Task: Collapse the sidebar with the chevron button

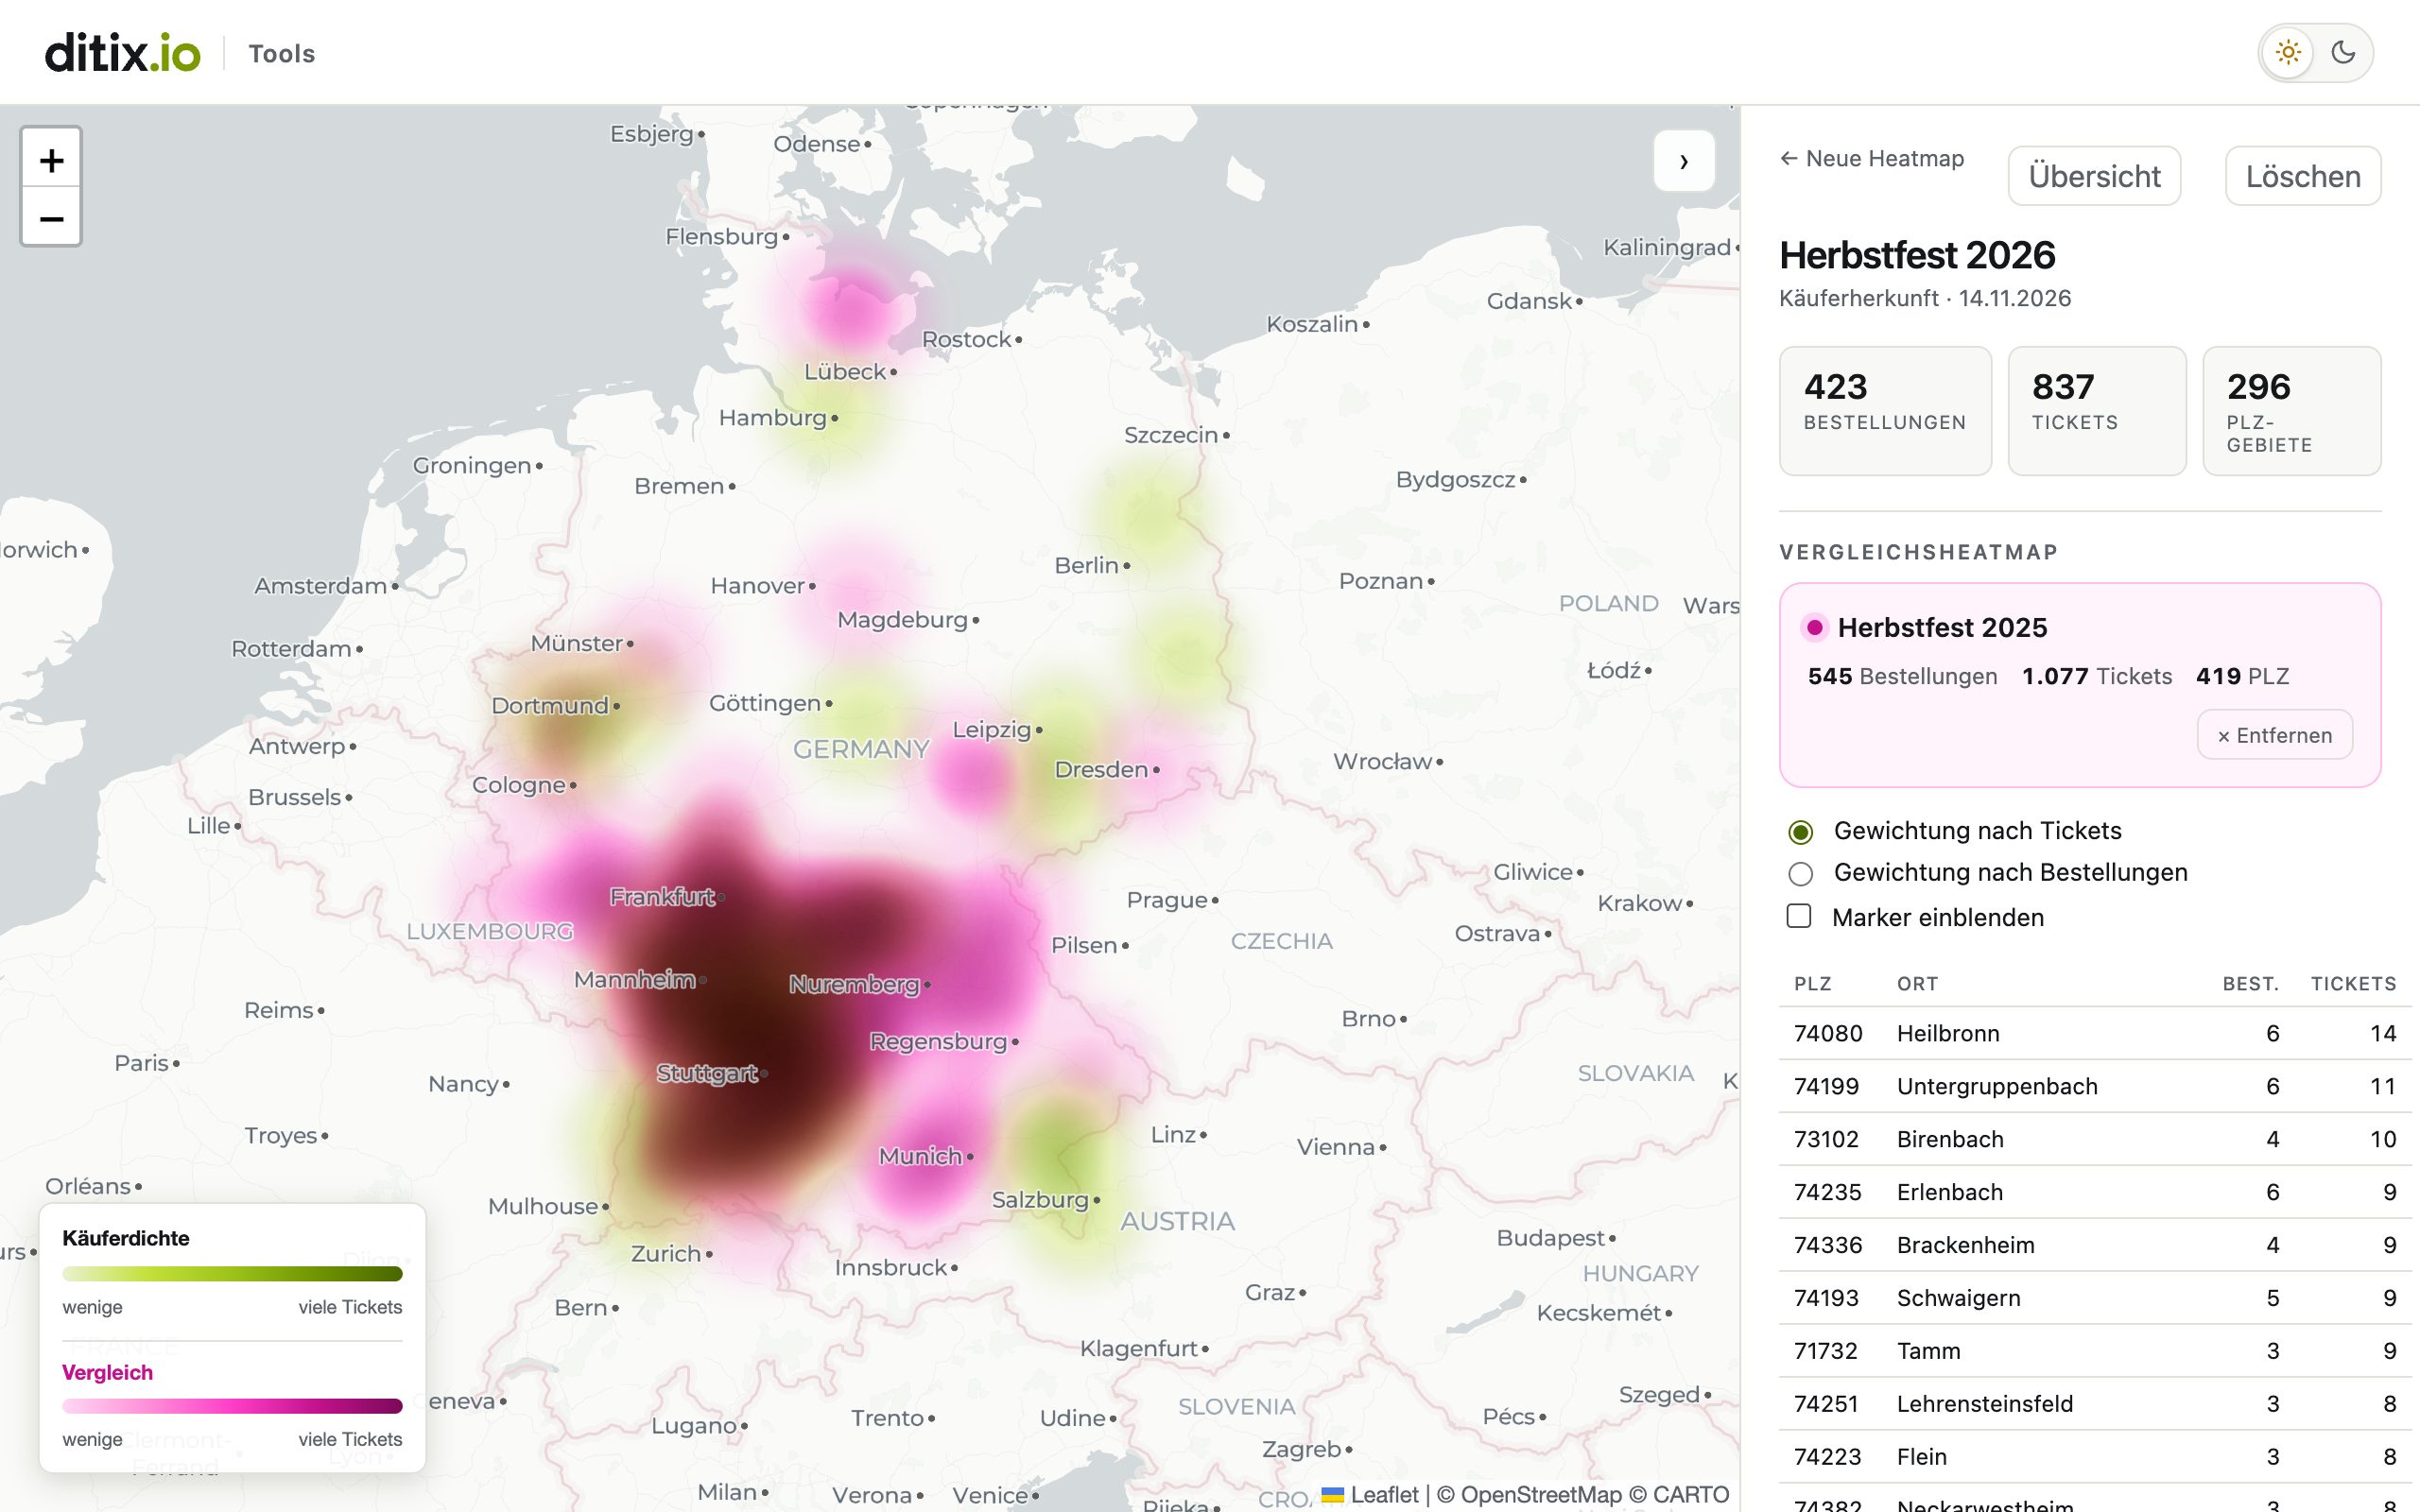Action: [1684, 161]
